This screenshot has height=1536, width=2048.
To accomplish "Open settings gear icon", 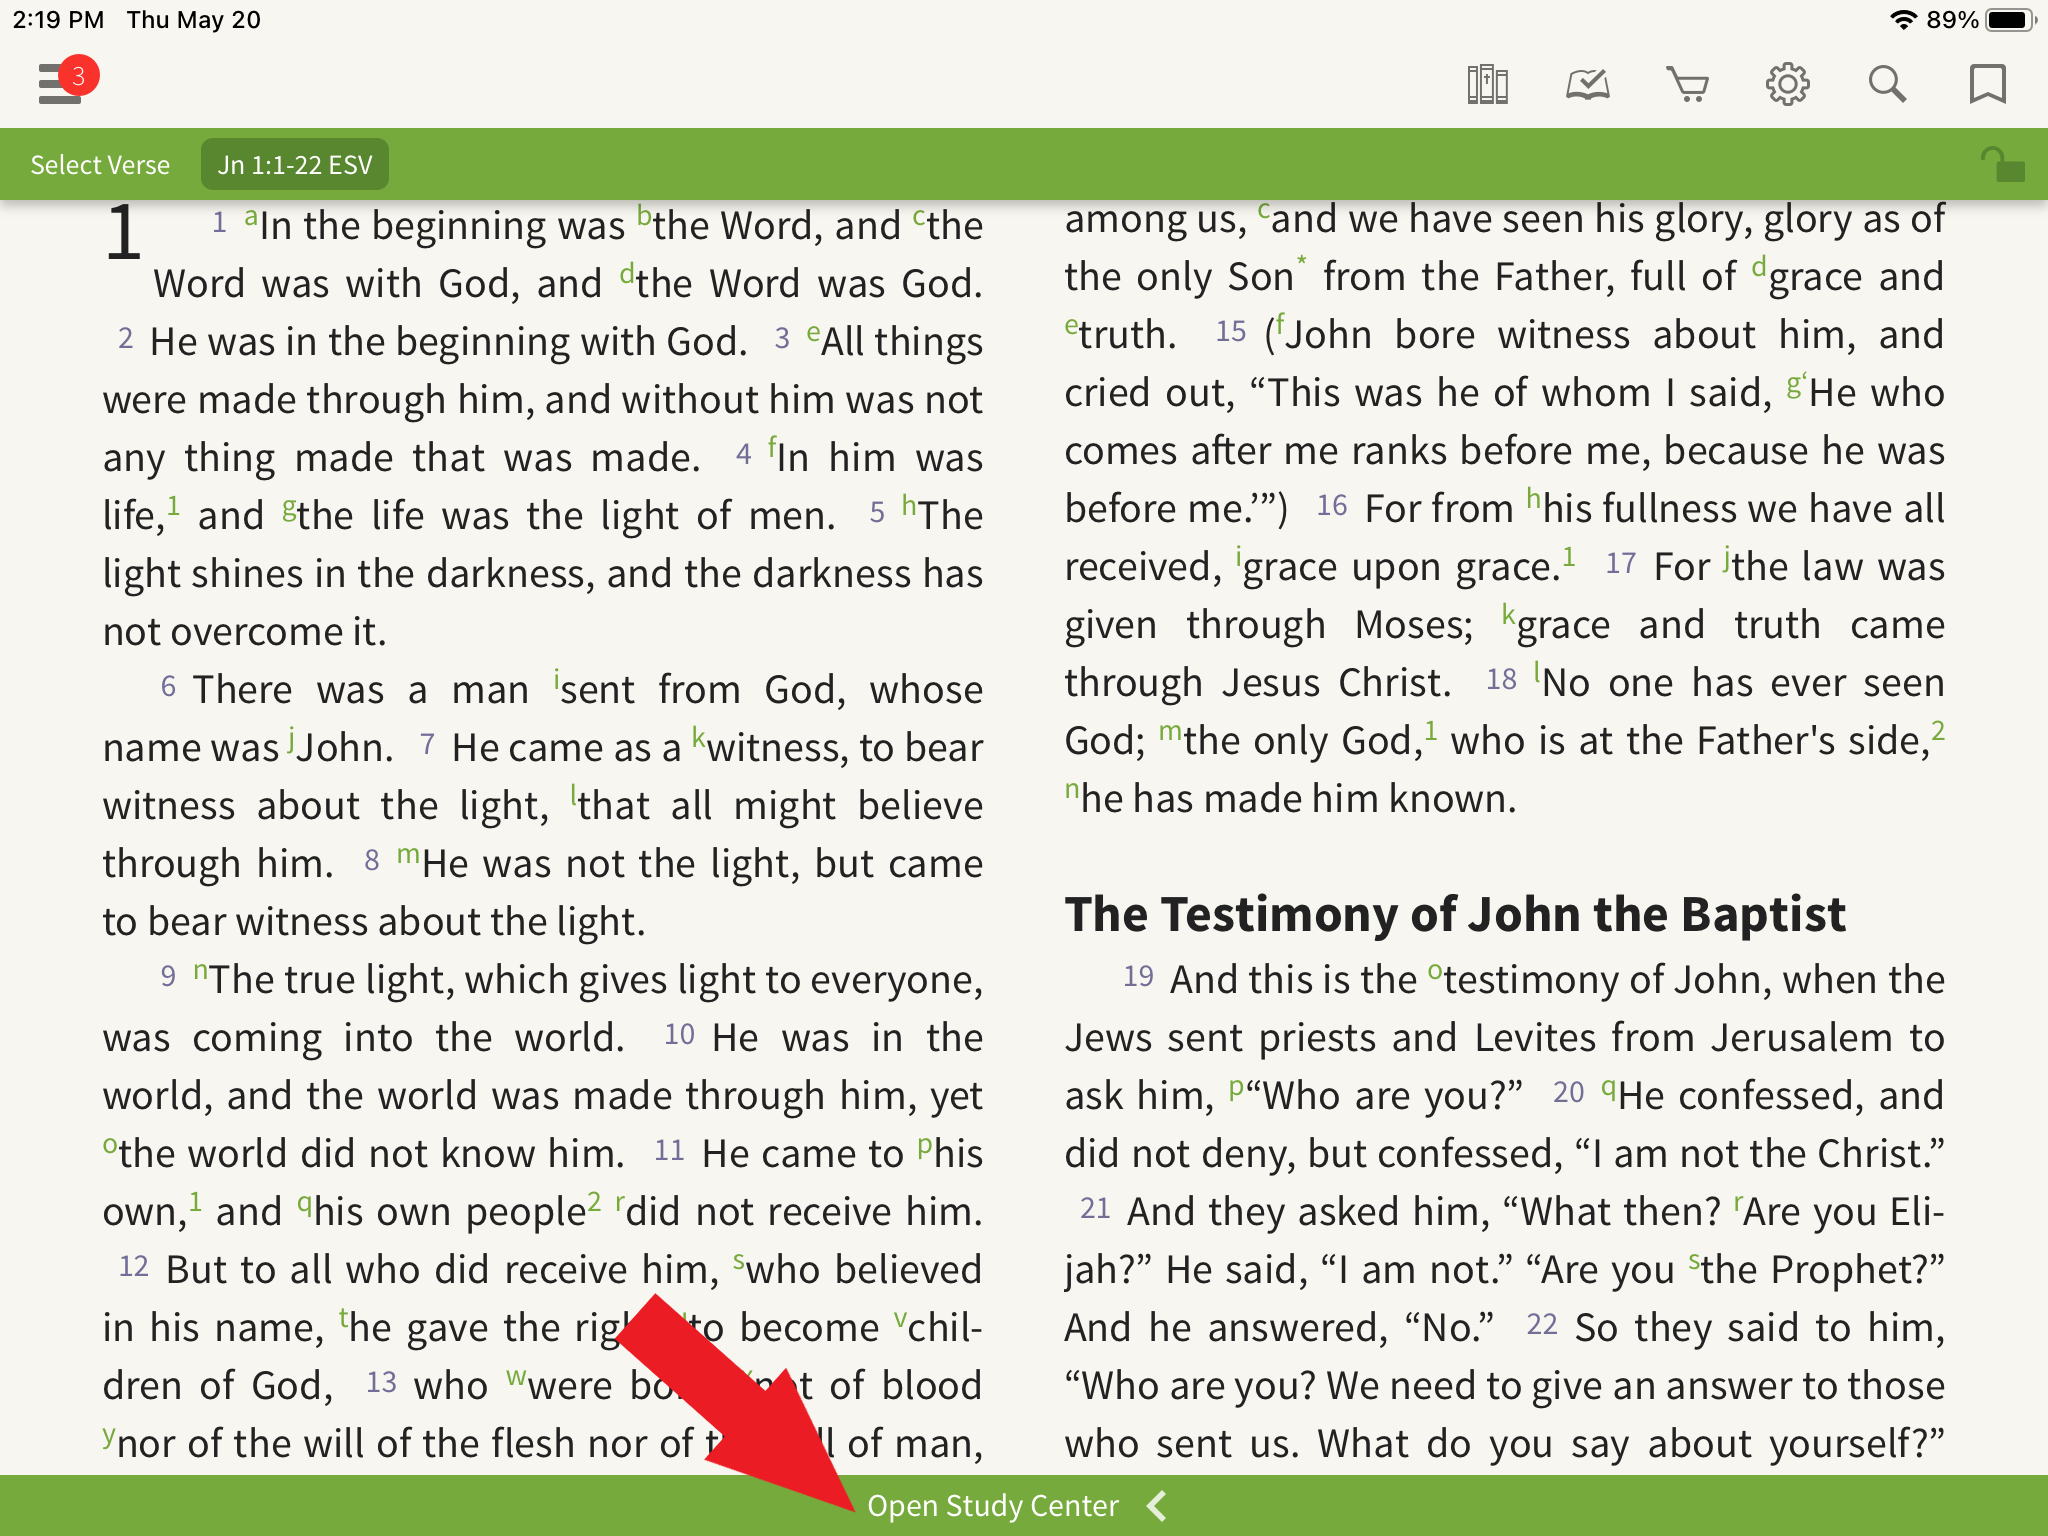I will pyautogui.click(x=1787, y=84).
